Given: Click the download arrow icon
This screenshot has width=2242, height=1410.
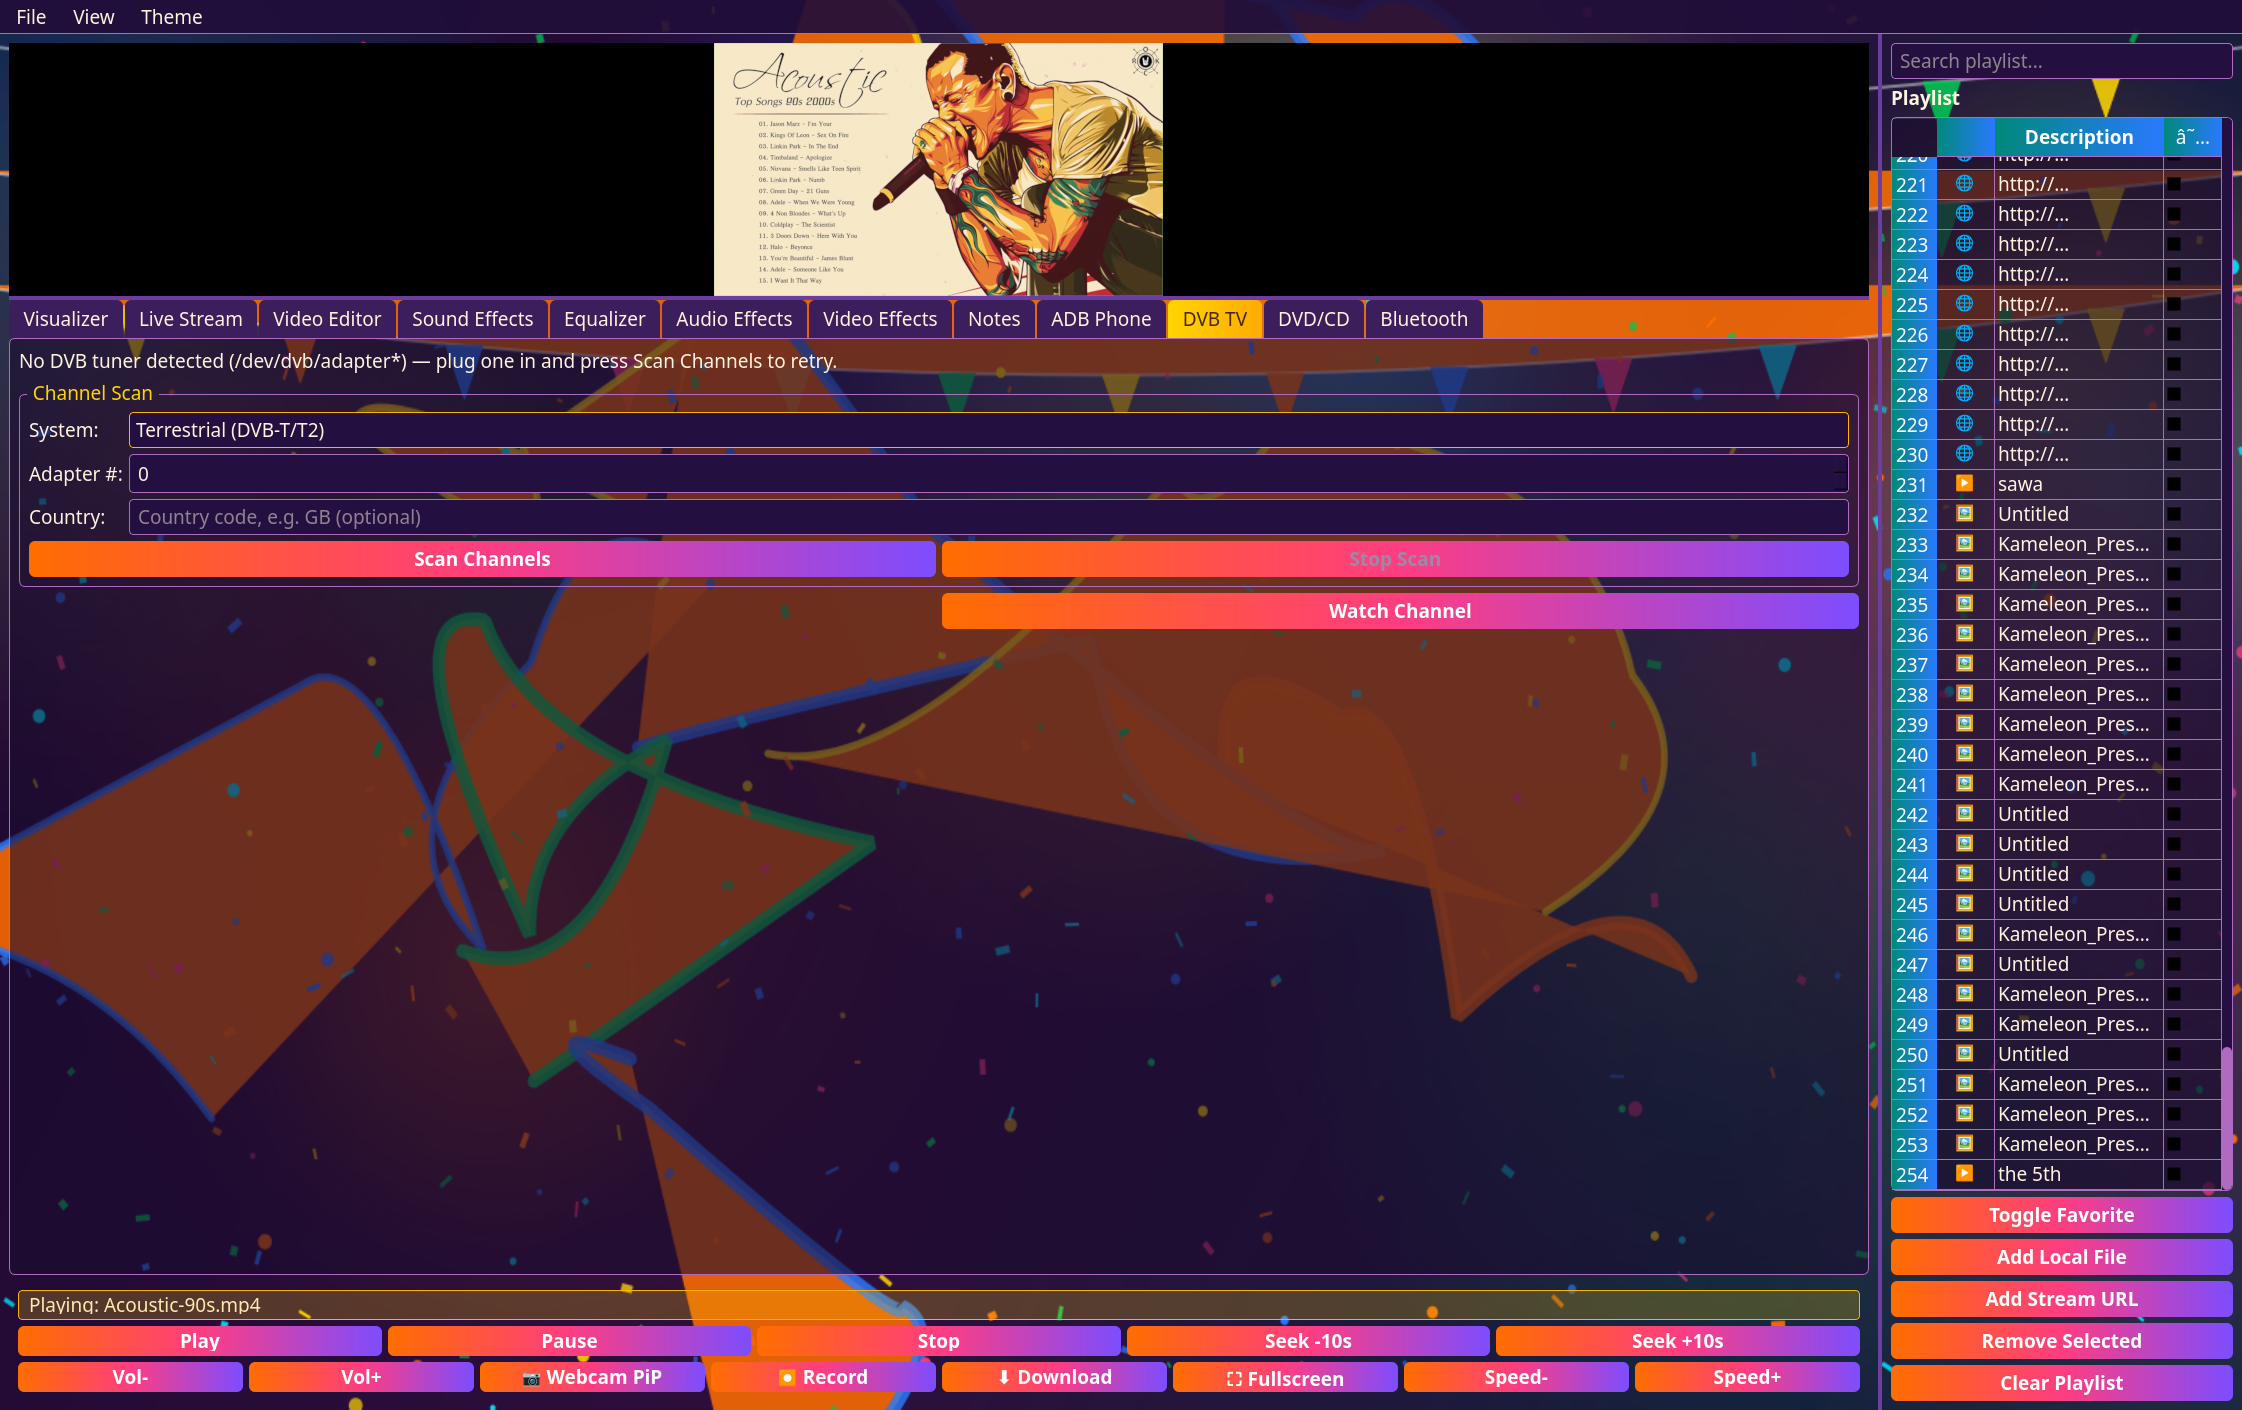Looking at the screenshot, I should pyautogui.click(x=1004, y=1378).
